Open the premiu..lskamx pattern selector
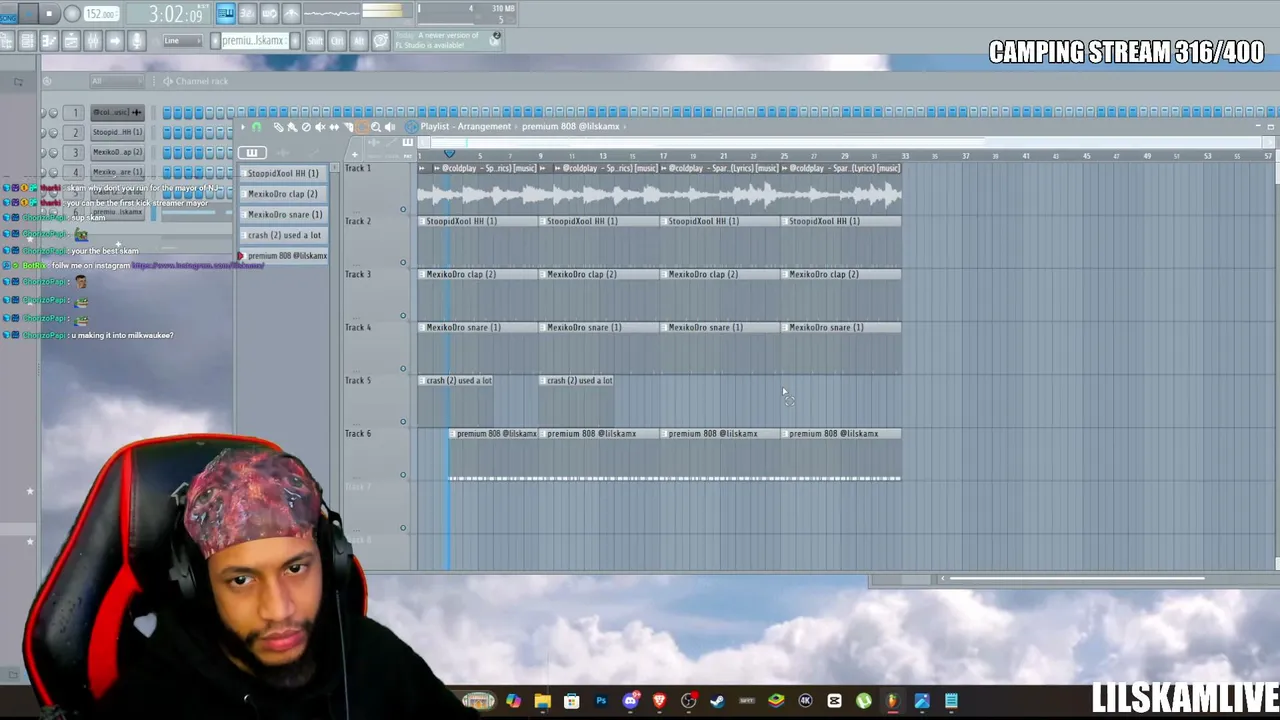 (254, 41)
